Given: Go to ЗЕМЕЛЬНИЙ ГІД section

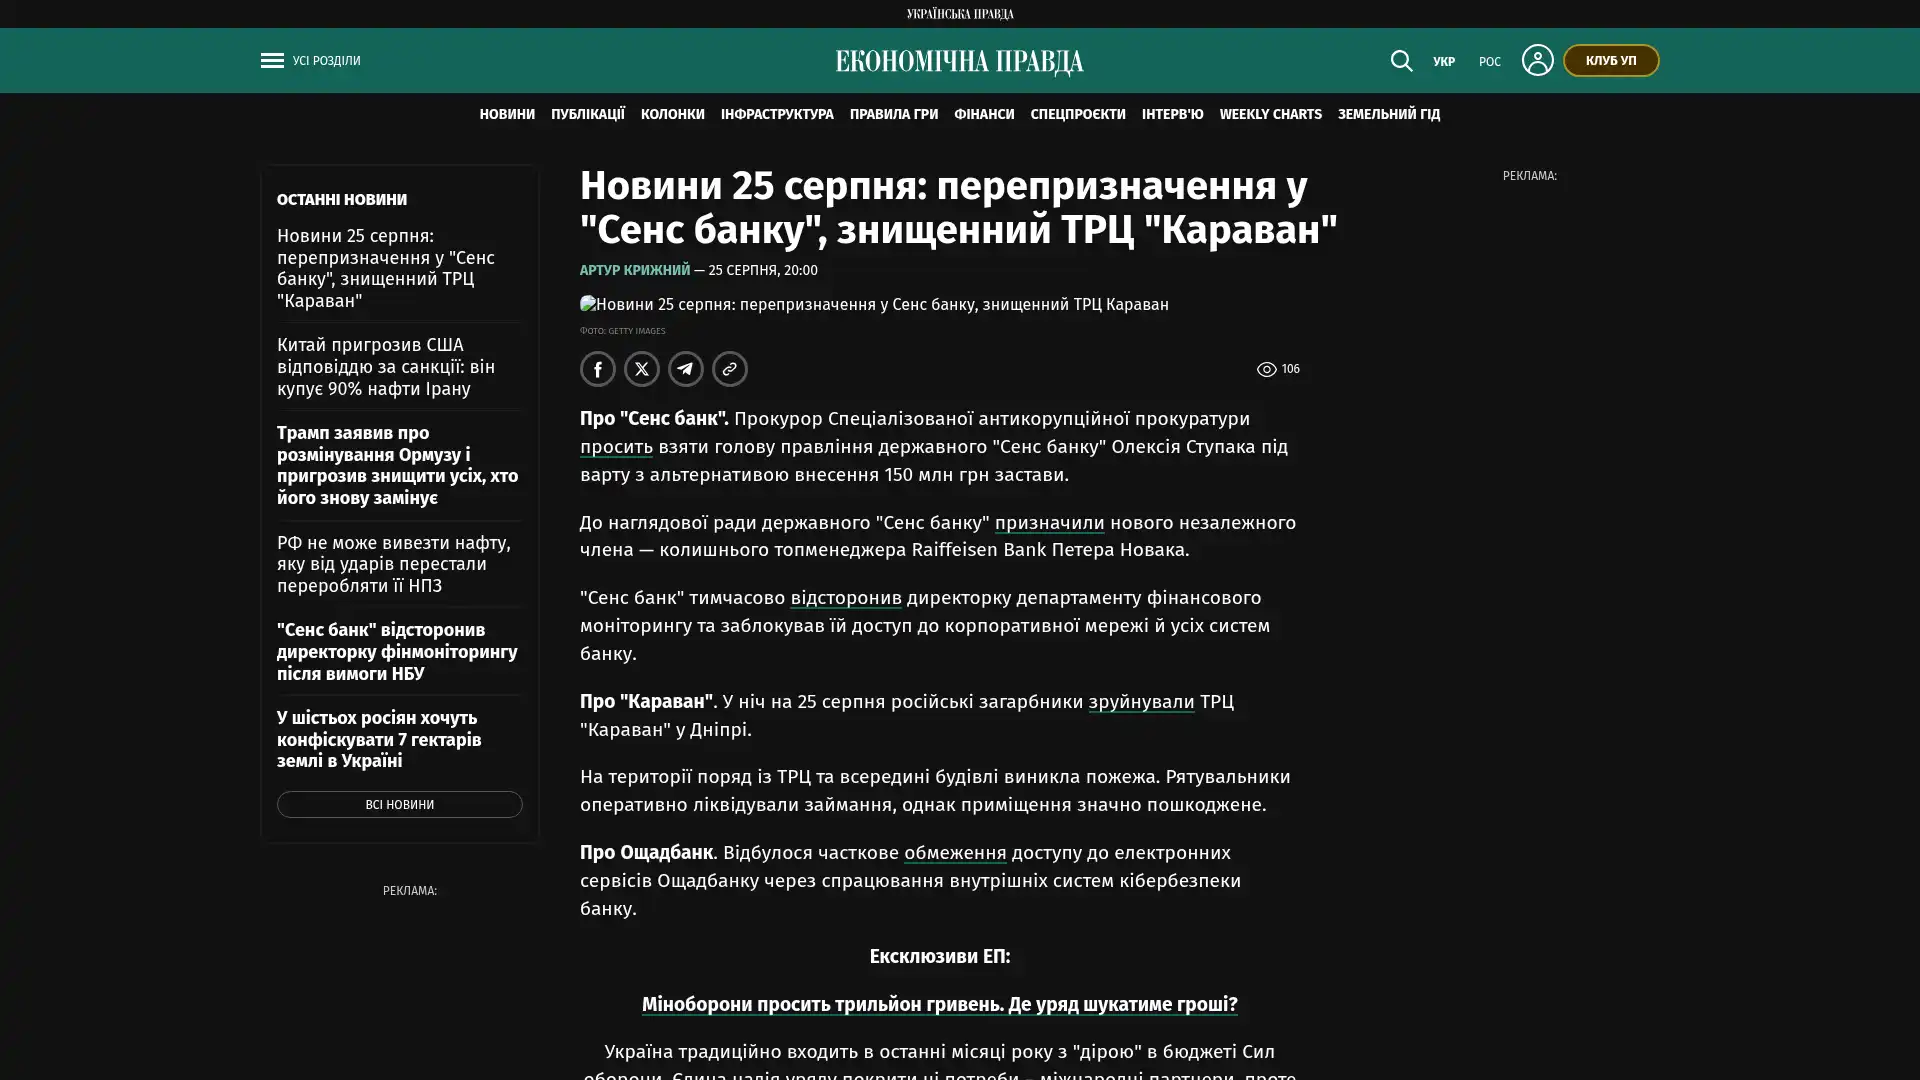Looking at the screenshot, I should (1389, 115).
